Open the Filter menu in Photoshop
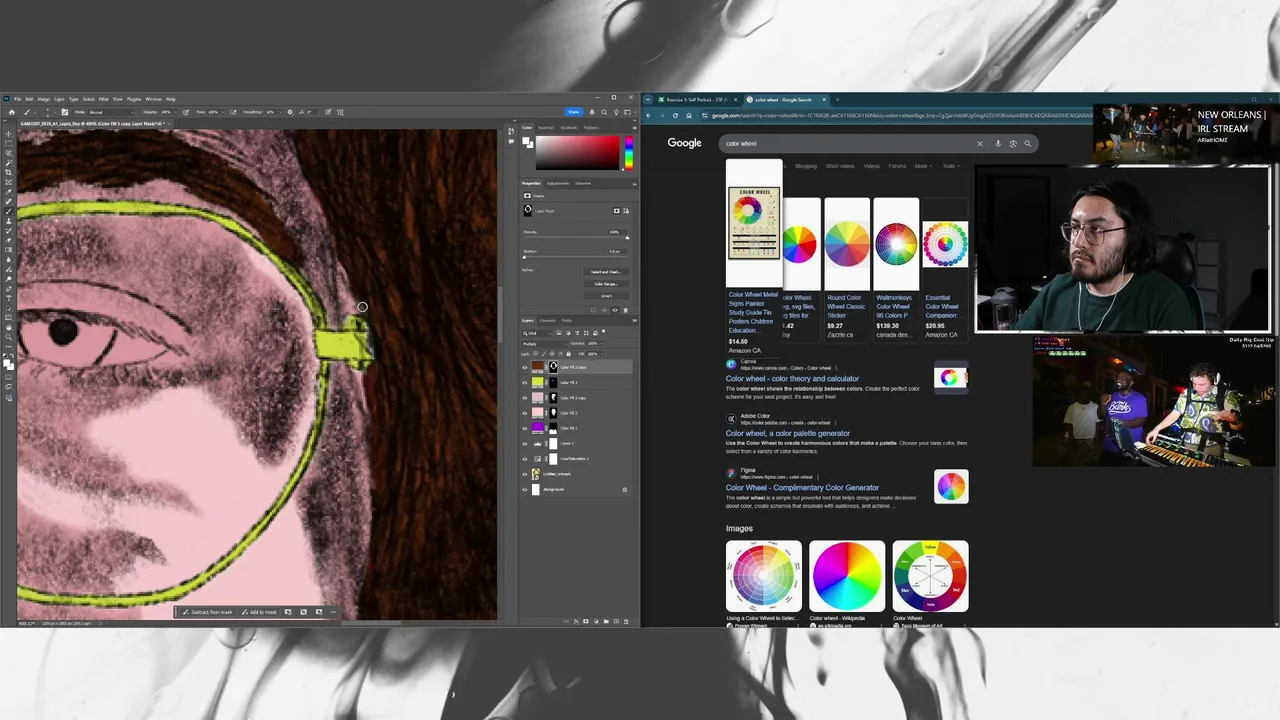 pos(103,99)
